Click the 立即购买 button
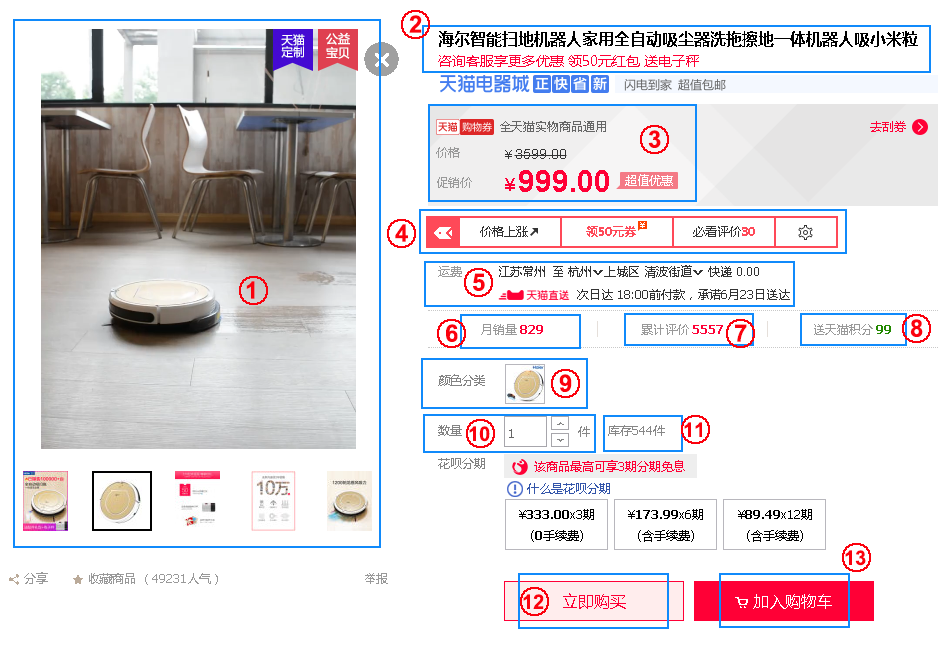The width and height of the screenshot is (947, 648). pyautogui.click(x=594, y=601)
